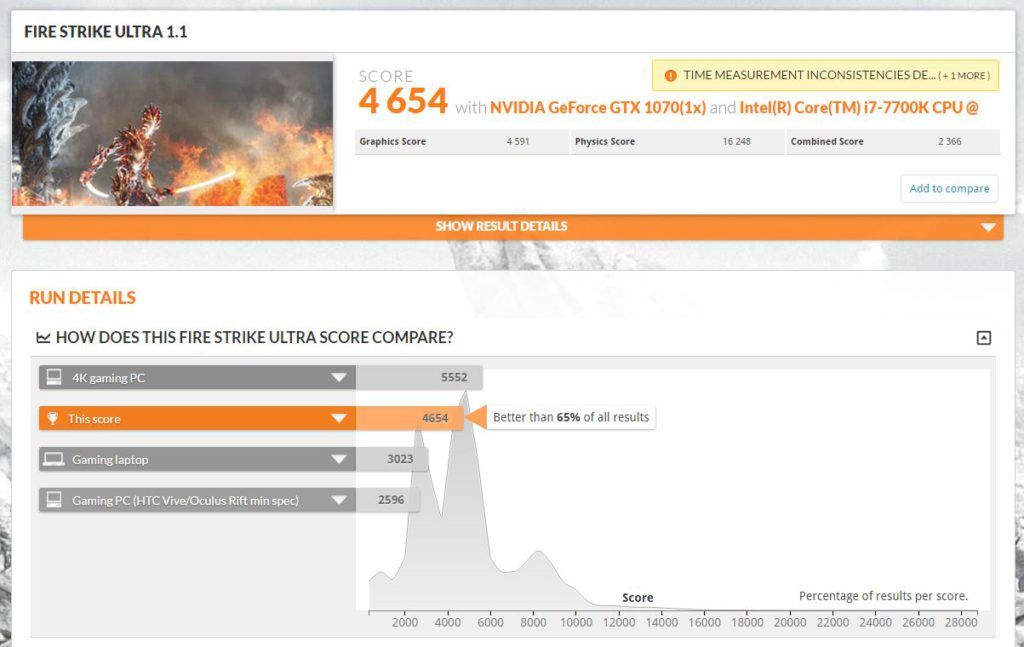Click the Fire Strike Ultra scene thumbnail
The width and height of the screenshot is (1024, 647).
(x=172, y=134)
